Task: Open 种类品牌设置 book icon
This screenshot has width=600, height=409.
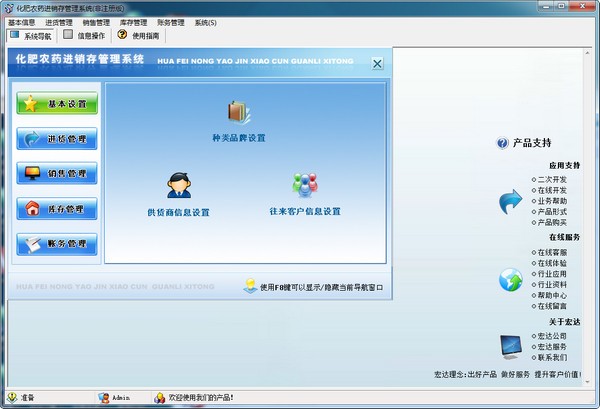Action: [x=239, y=112]
